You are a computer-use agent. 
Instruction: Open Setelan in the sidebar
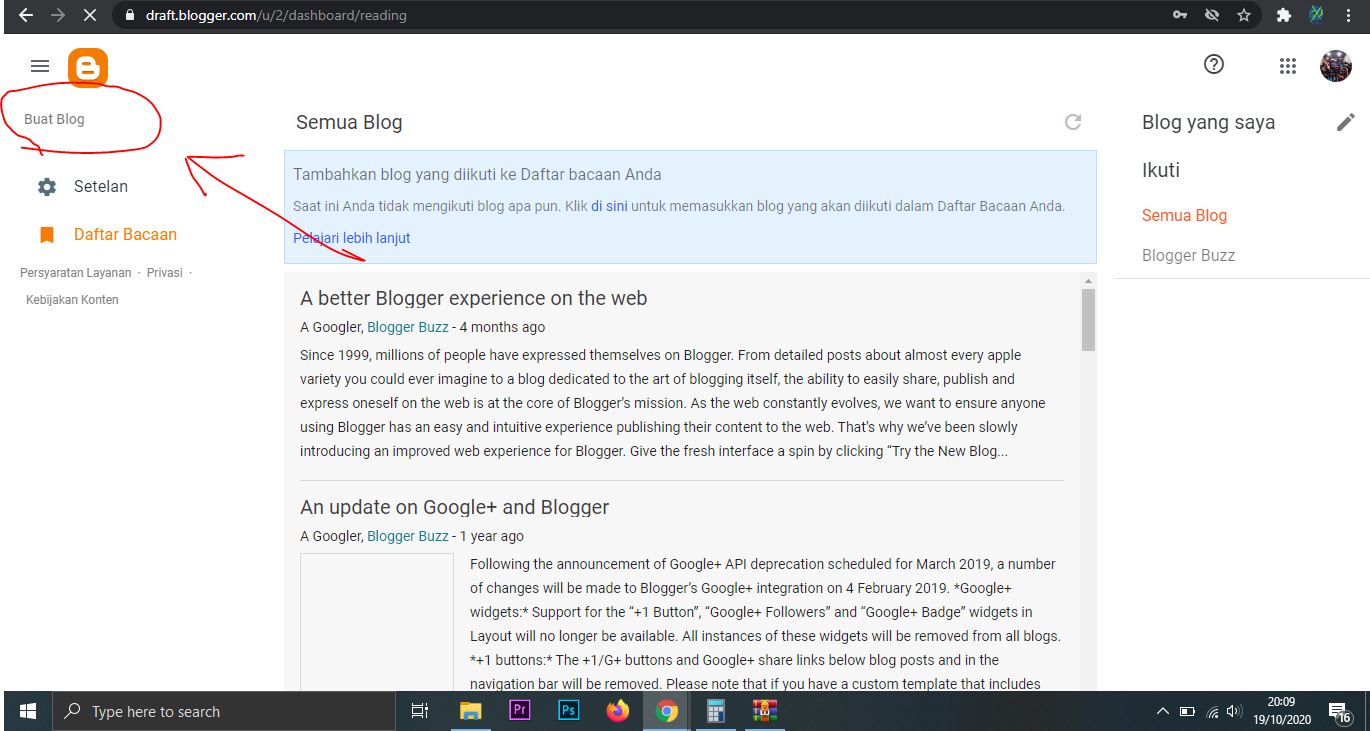click(x=101, y=187)
